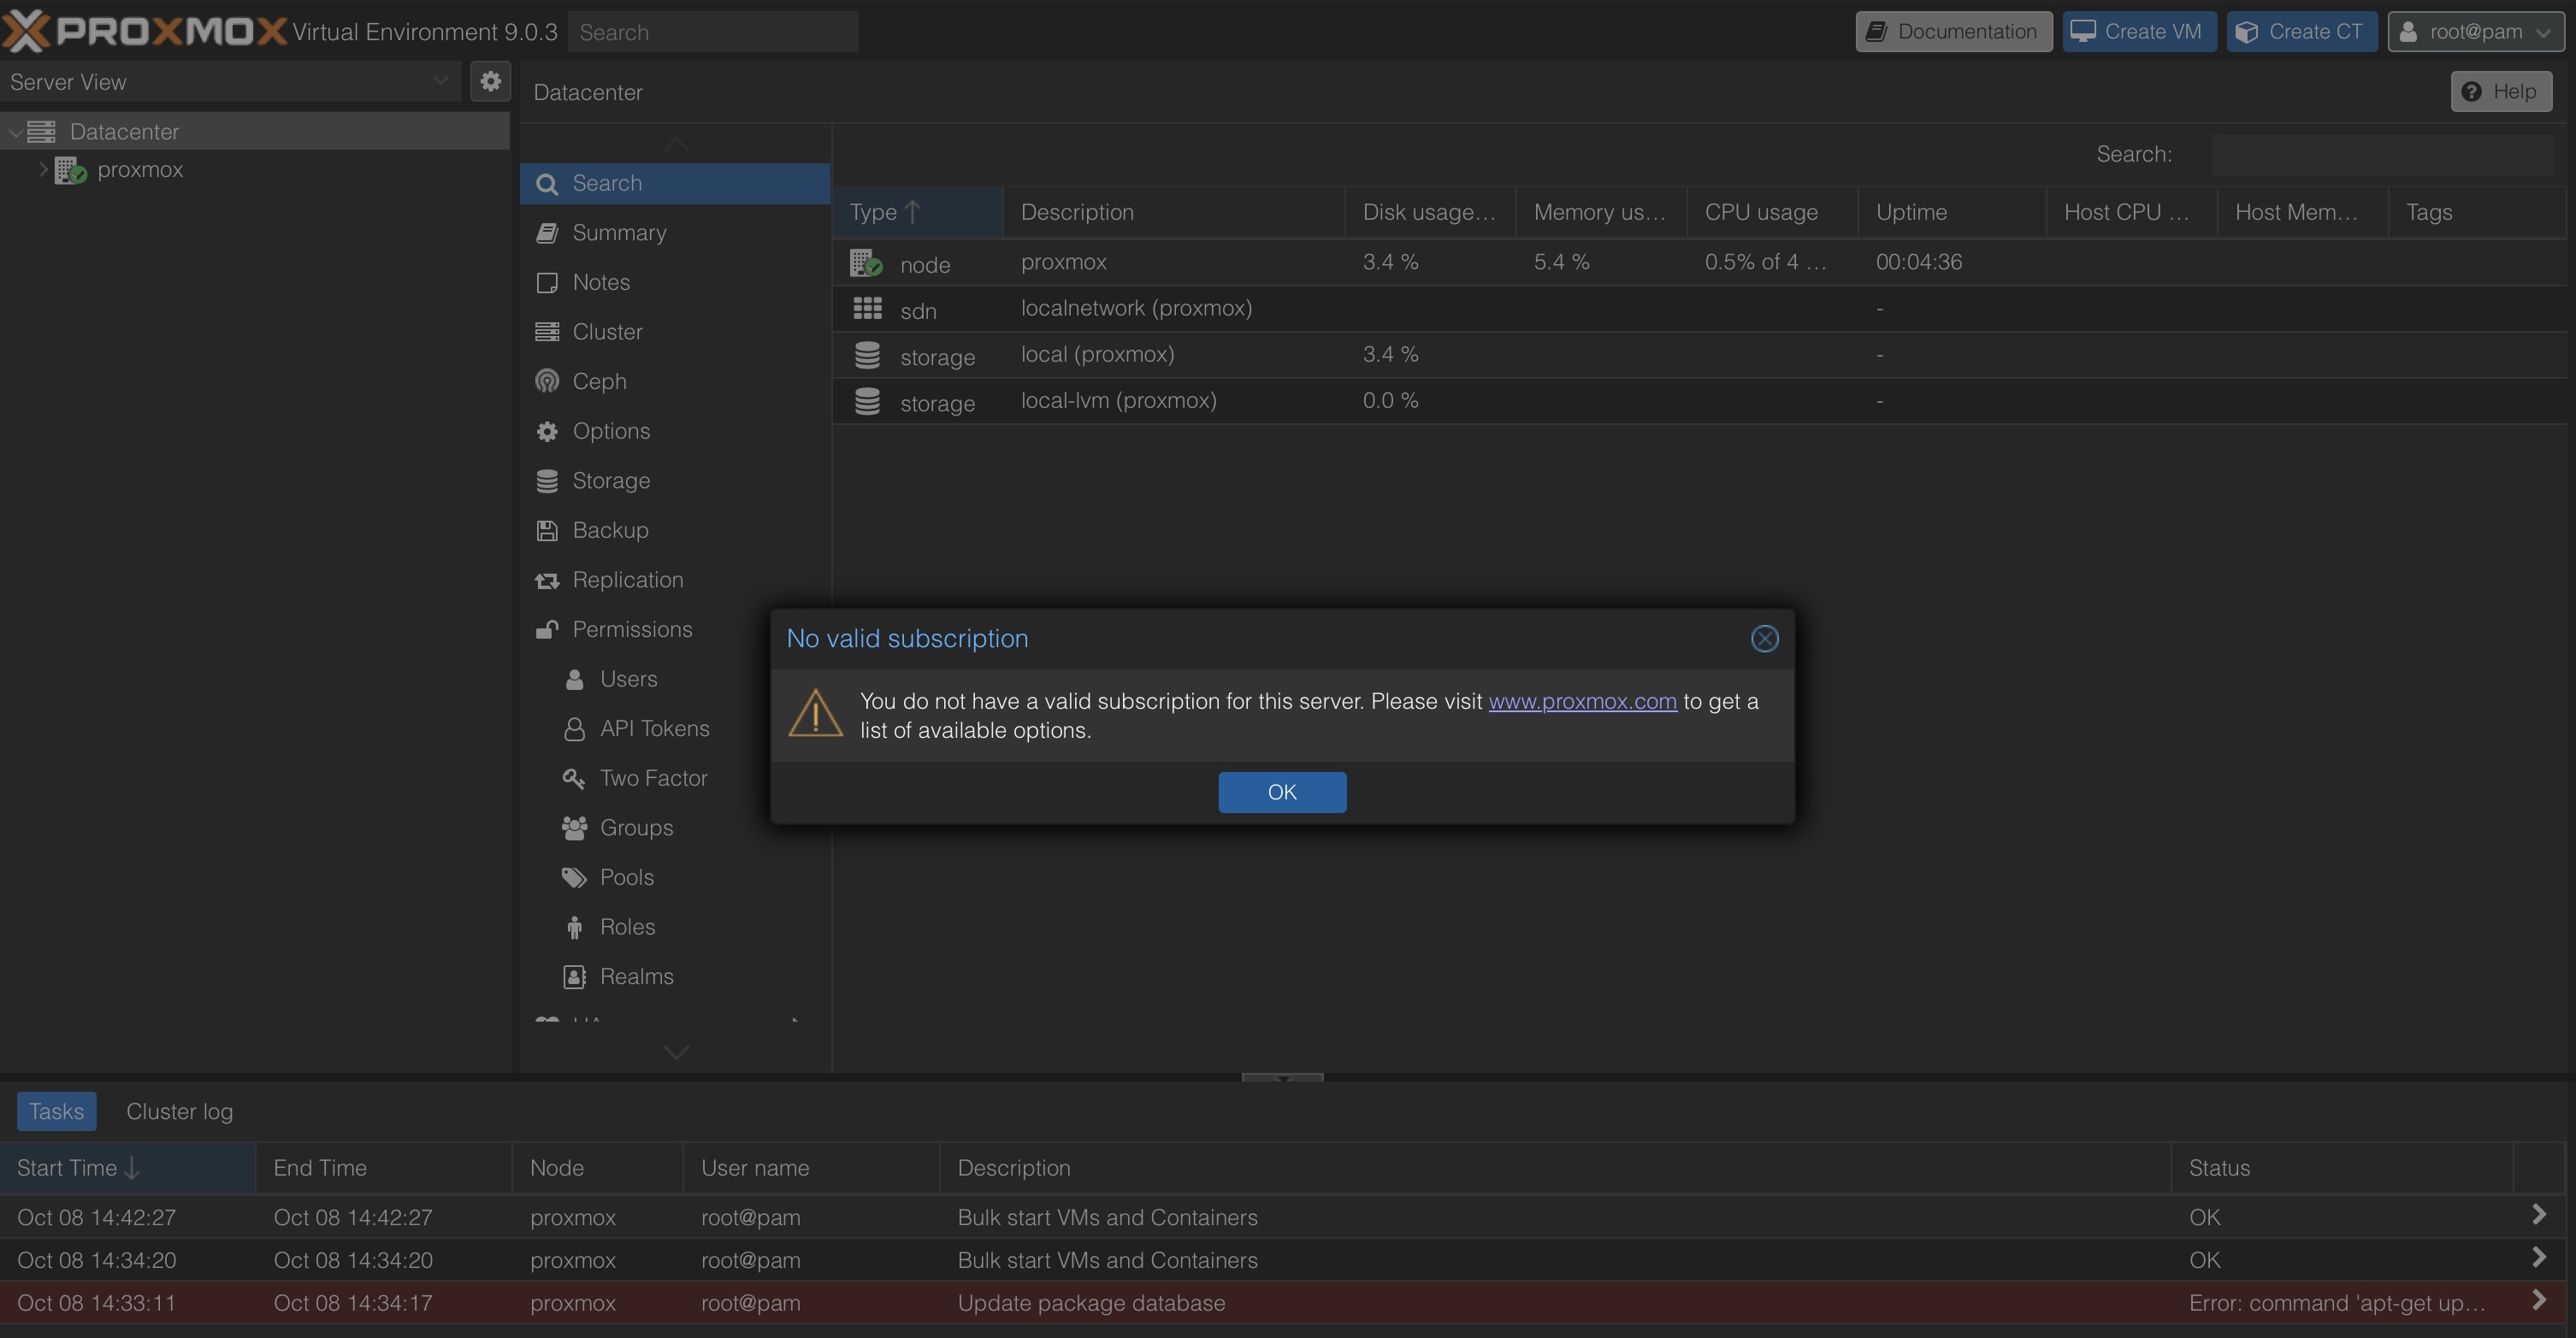Switch to the Cluster log tab

point(179,1111)
